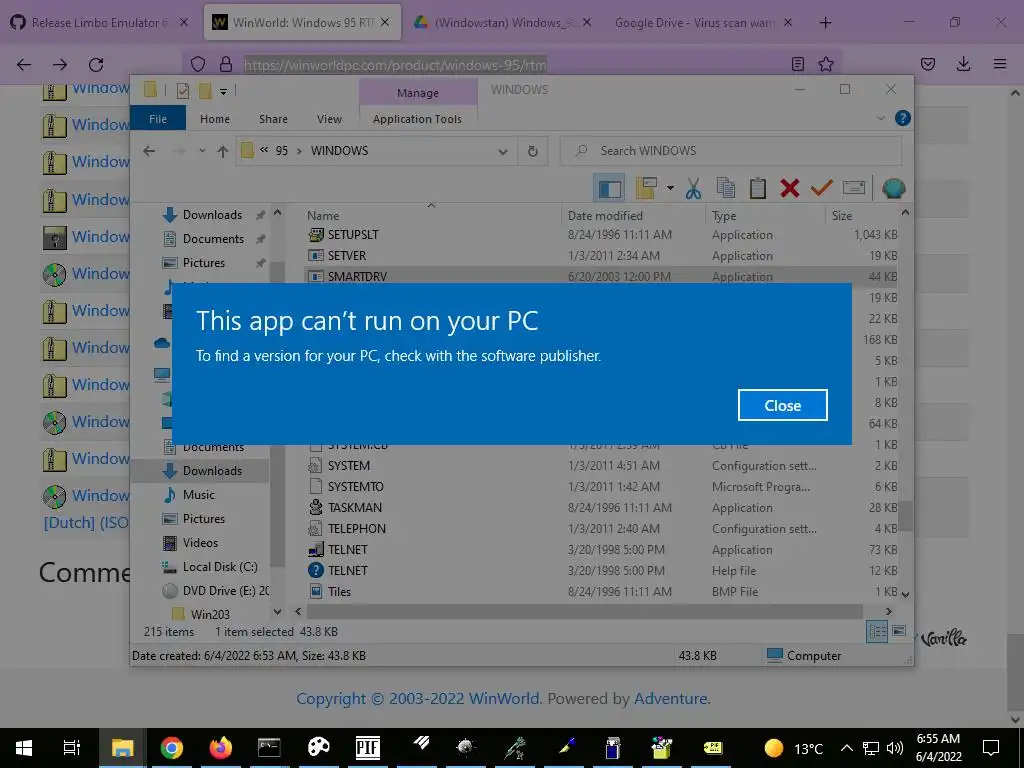The width and height of the screenshot is (1024, 768).
Task: Click the orange checkmark icon in Explorer toolbar
Action: pyautogui.click(x=822, y=188)
